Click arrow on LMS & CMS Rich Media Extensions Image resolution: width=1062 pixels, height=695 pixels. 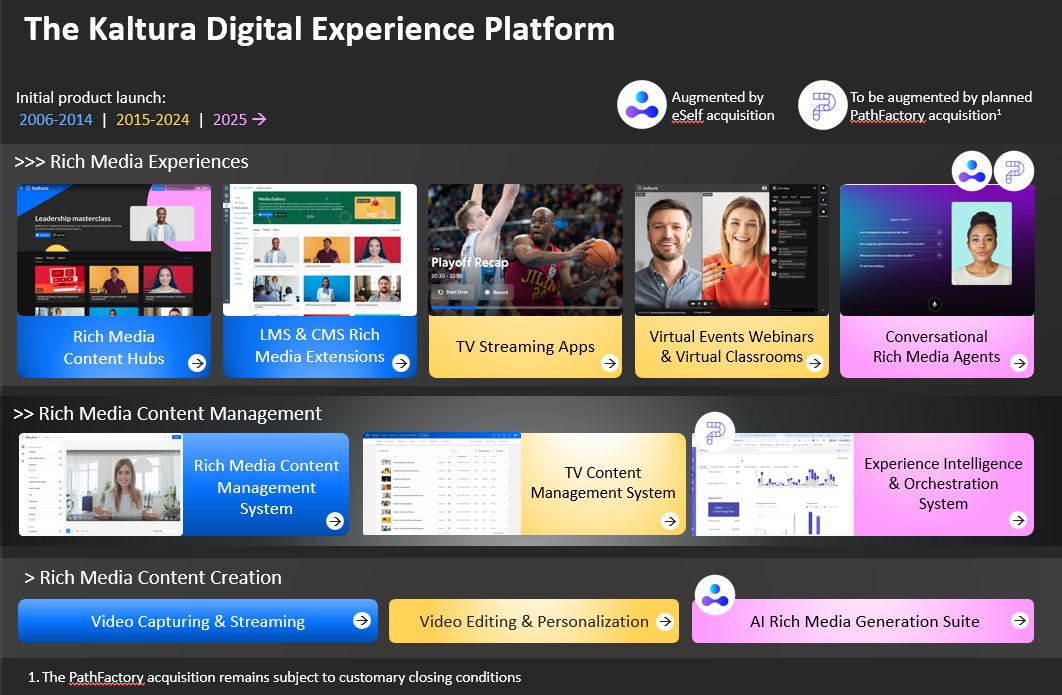[x=401, y=363]
